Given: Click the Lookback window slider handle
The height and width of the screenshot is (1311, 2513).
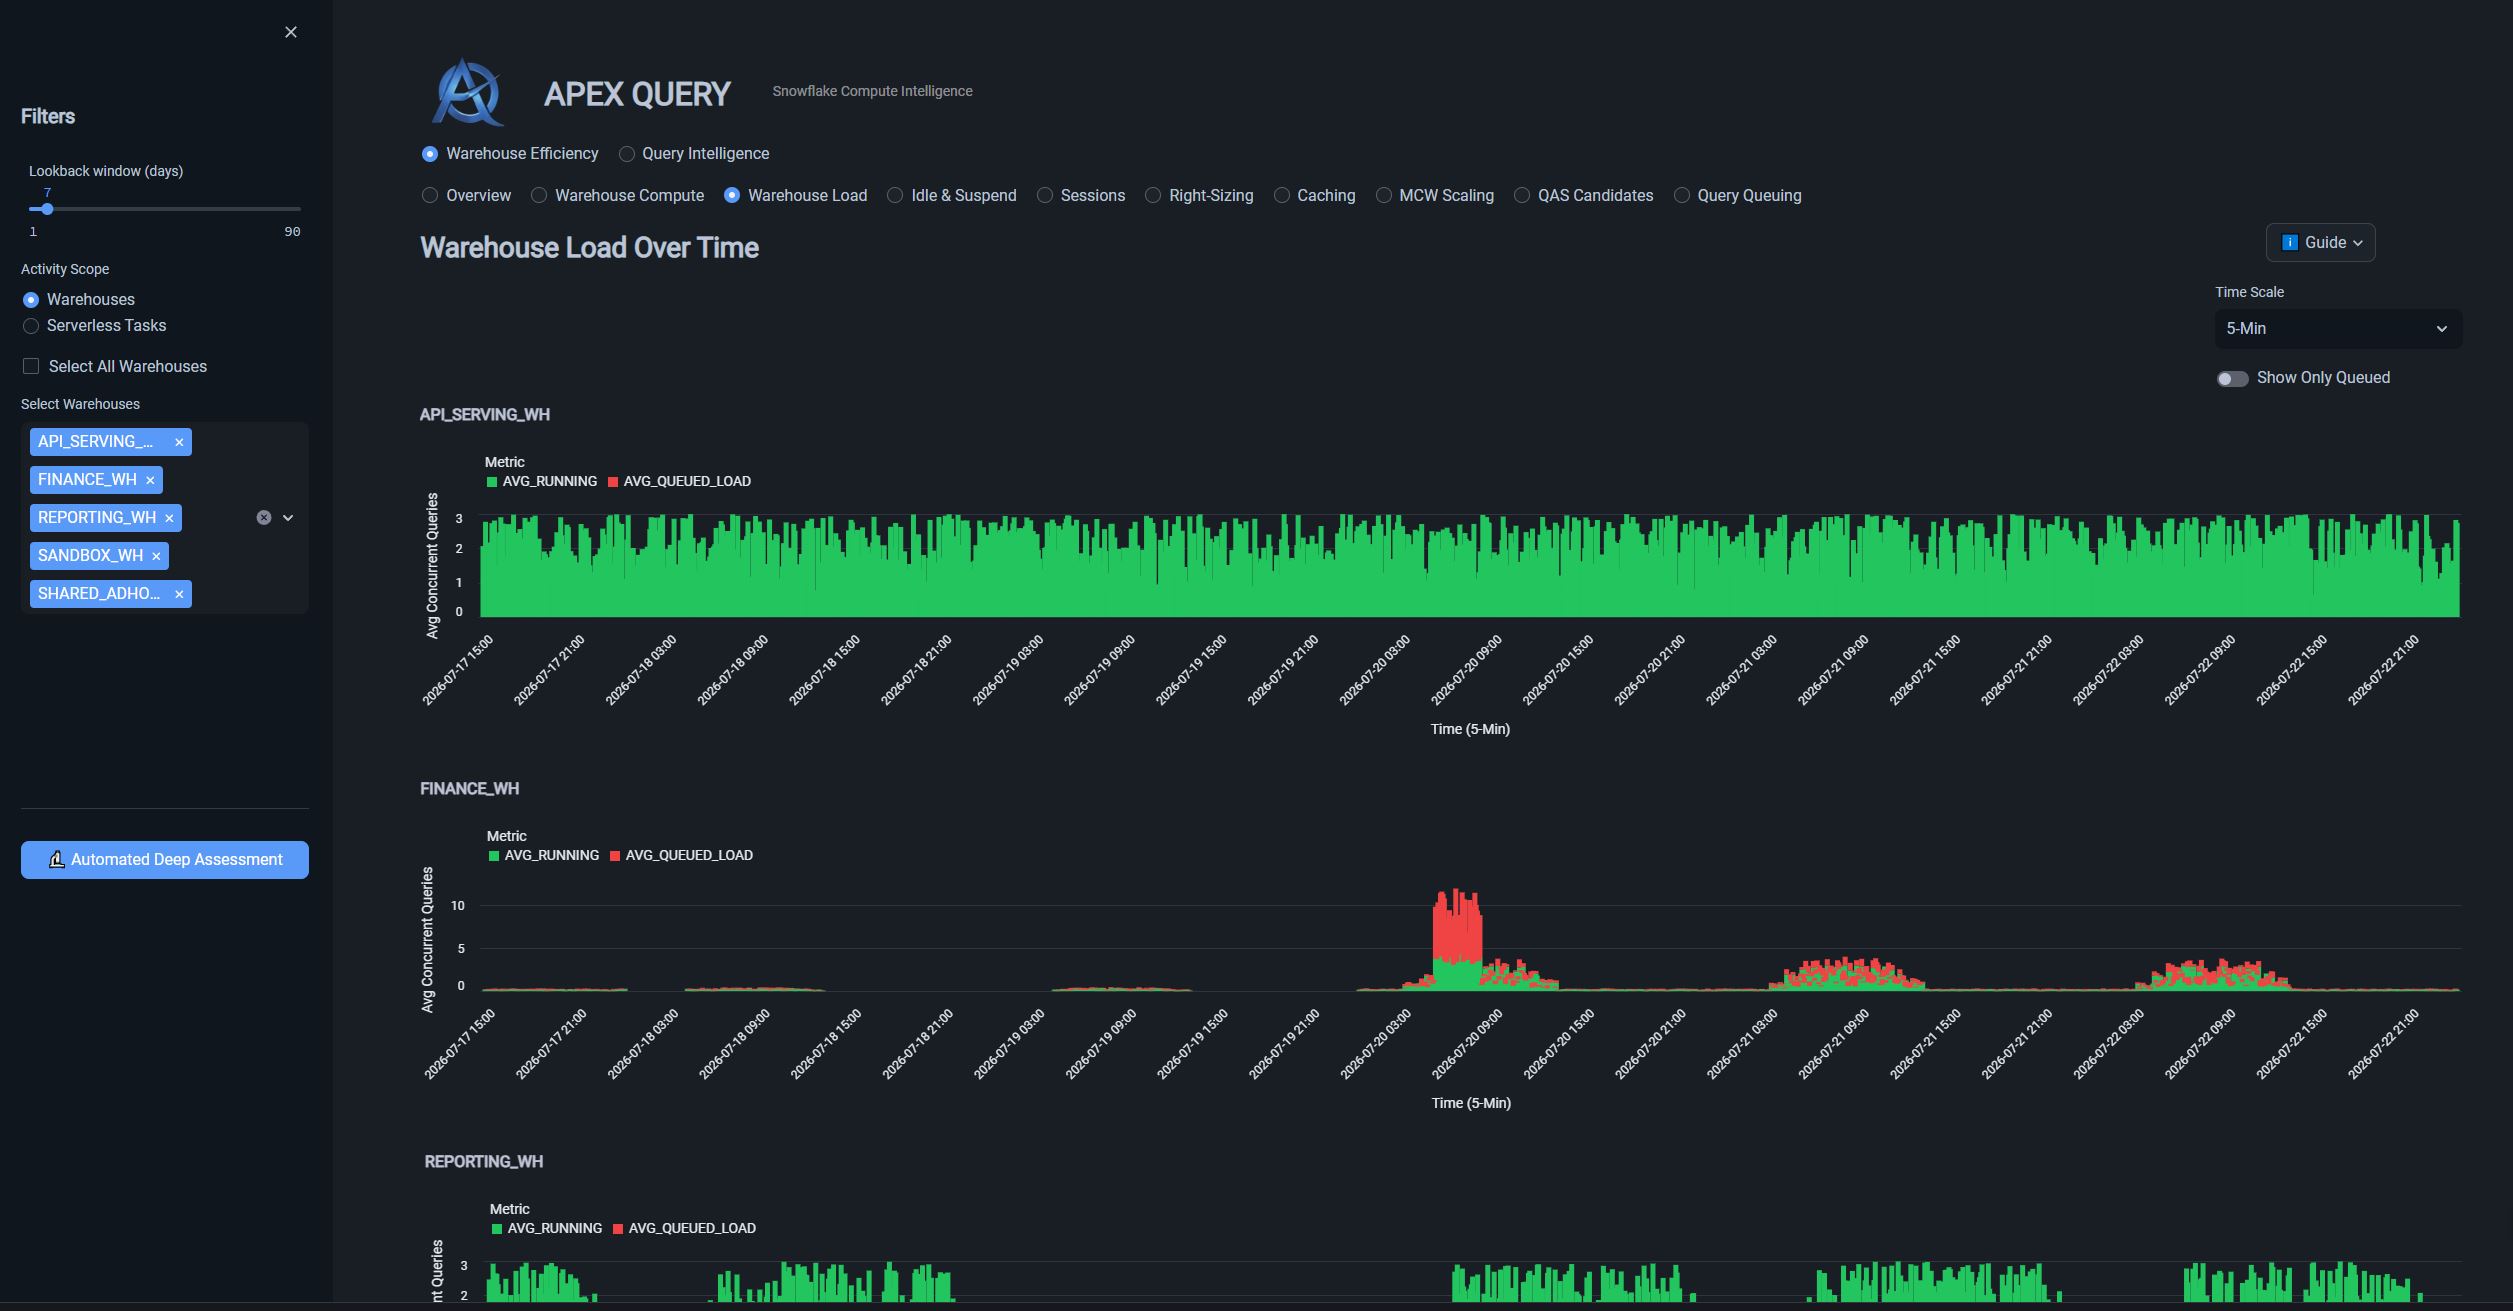Looking at the screenshot, I should pos(47,209).
